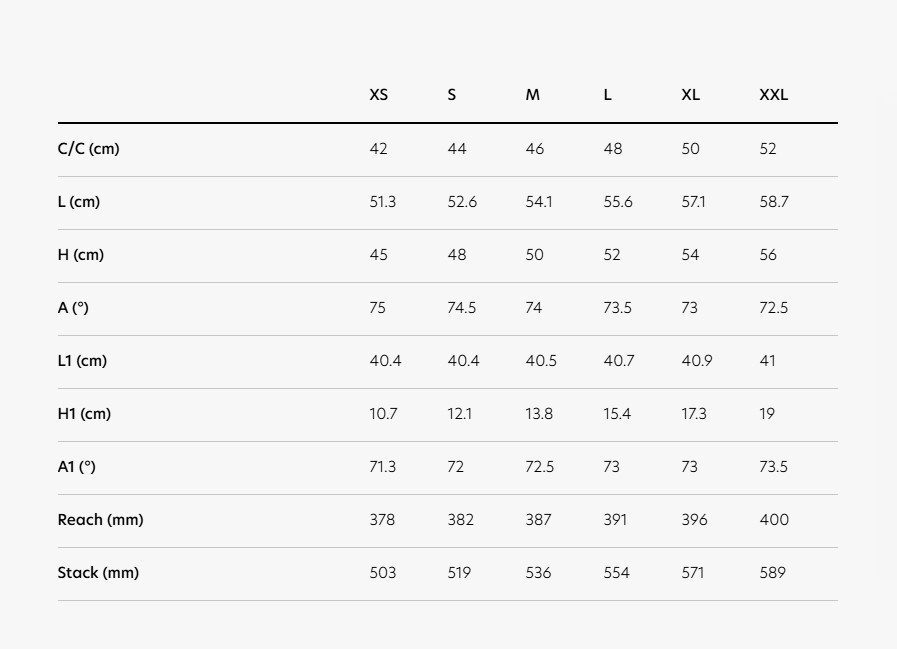The height and width of the screenshot is (649, 897).
Task: Click the 74.5 A angle for S
Action: 462,308
